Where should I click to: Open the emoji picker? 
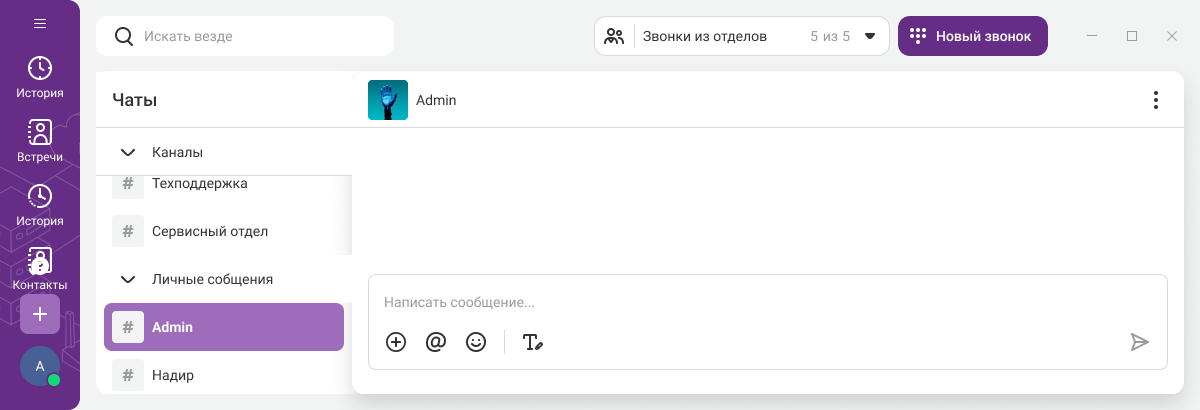(476, 342)
